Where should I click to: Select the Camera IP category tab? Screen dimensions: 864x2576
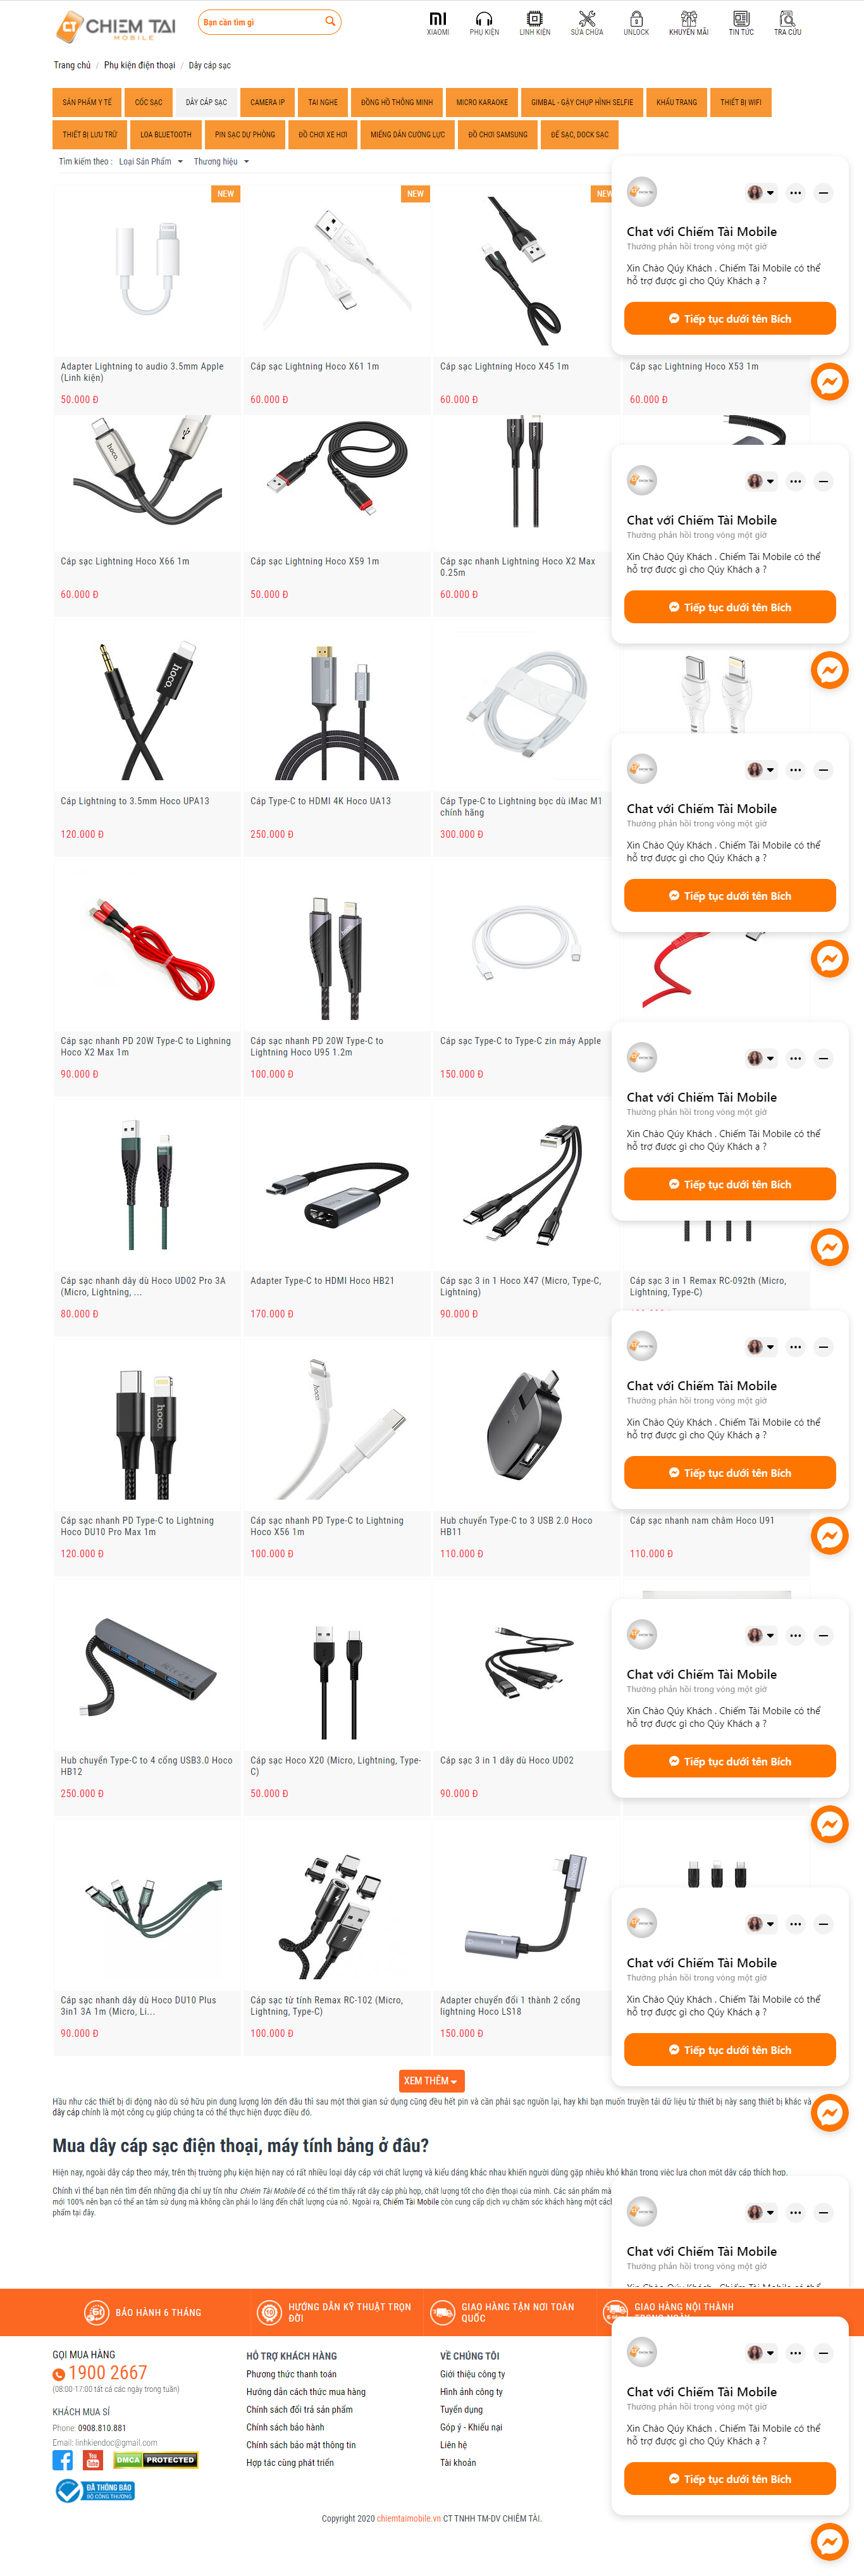[x=267, y=102]
